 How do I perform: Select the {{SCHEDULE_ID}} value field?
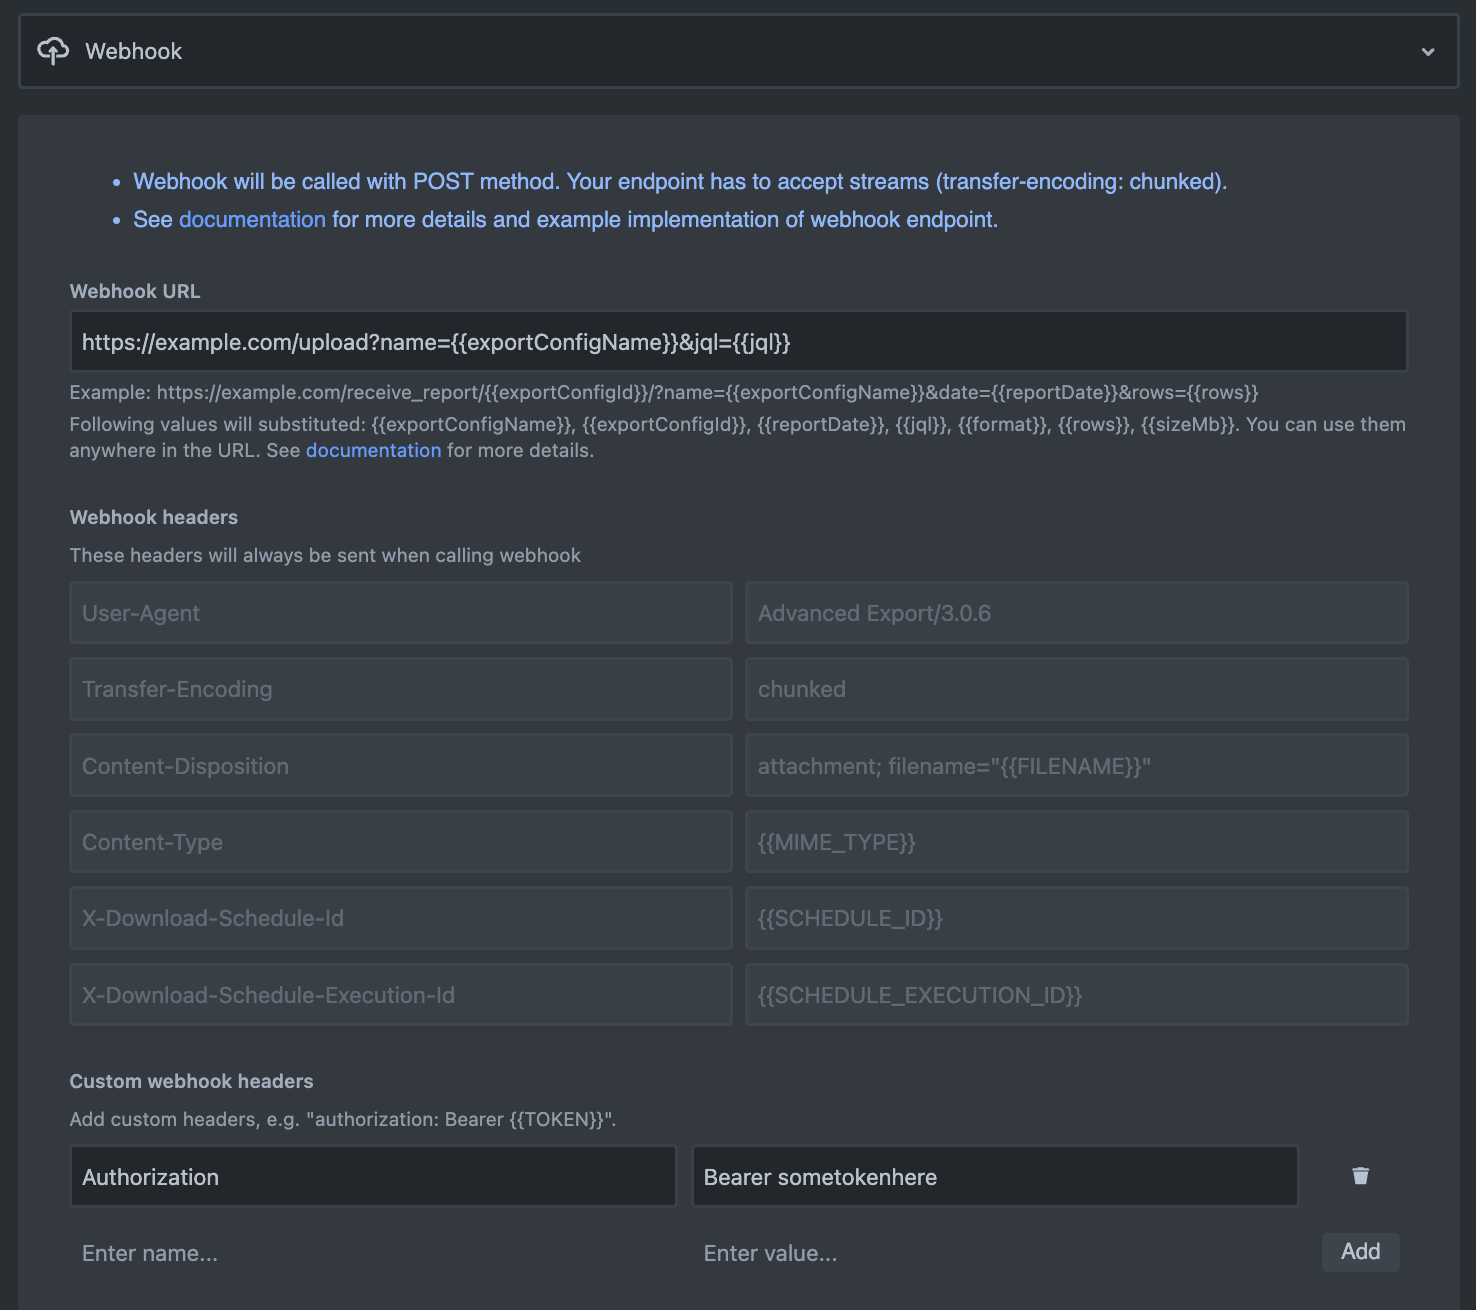[x=1077, y=918]
